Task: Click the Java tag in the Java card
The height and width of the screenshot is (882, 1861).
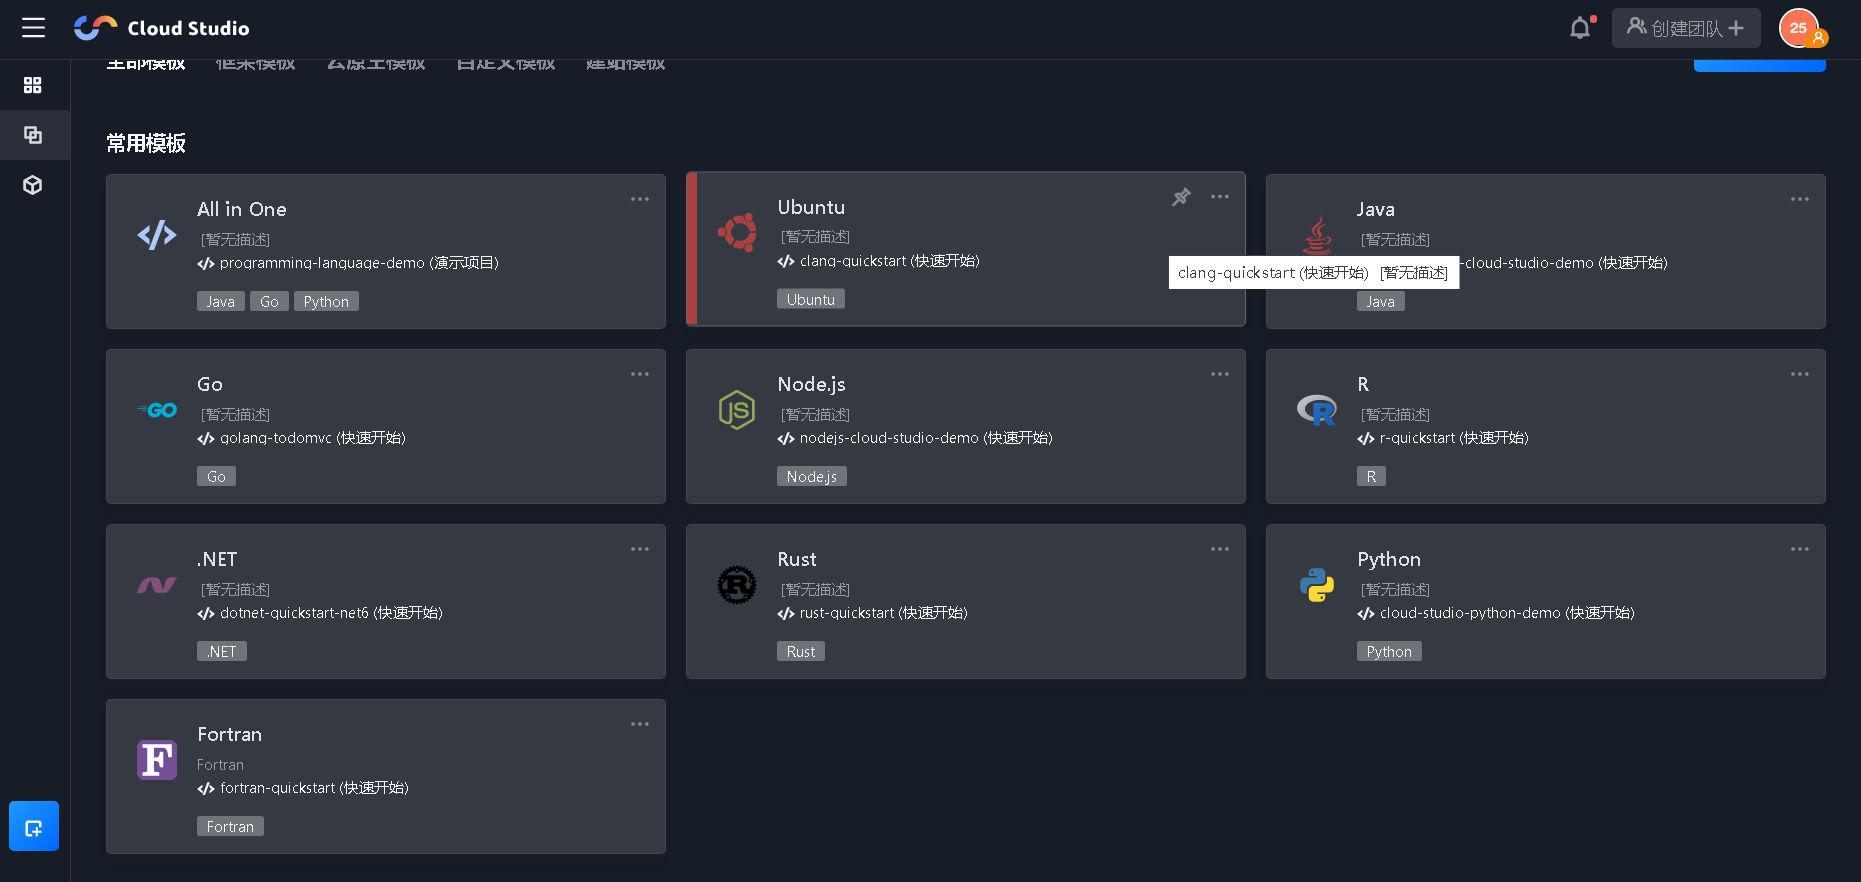Action: tap(1381, 301)
